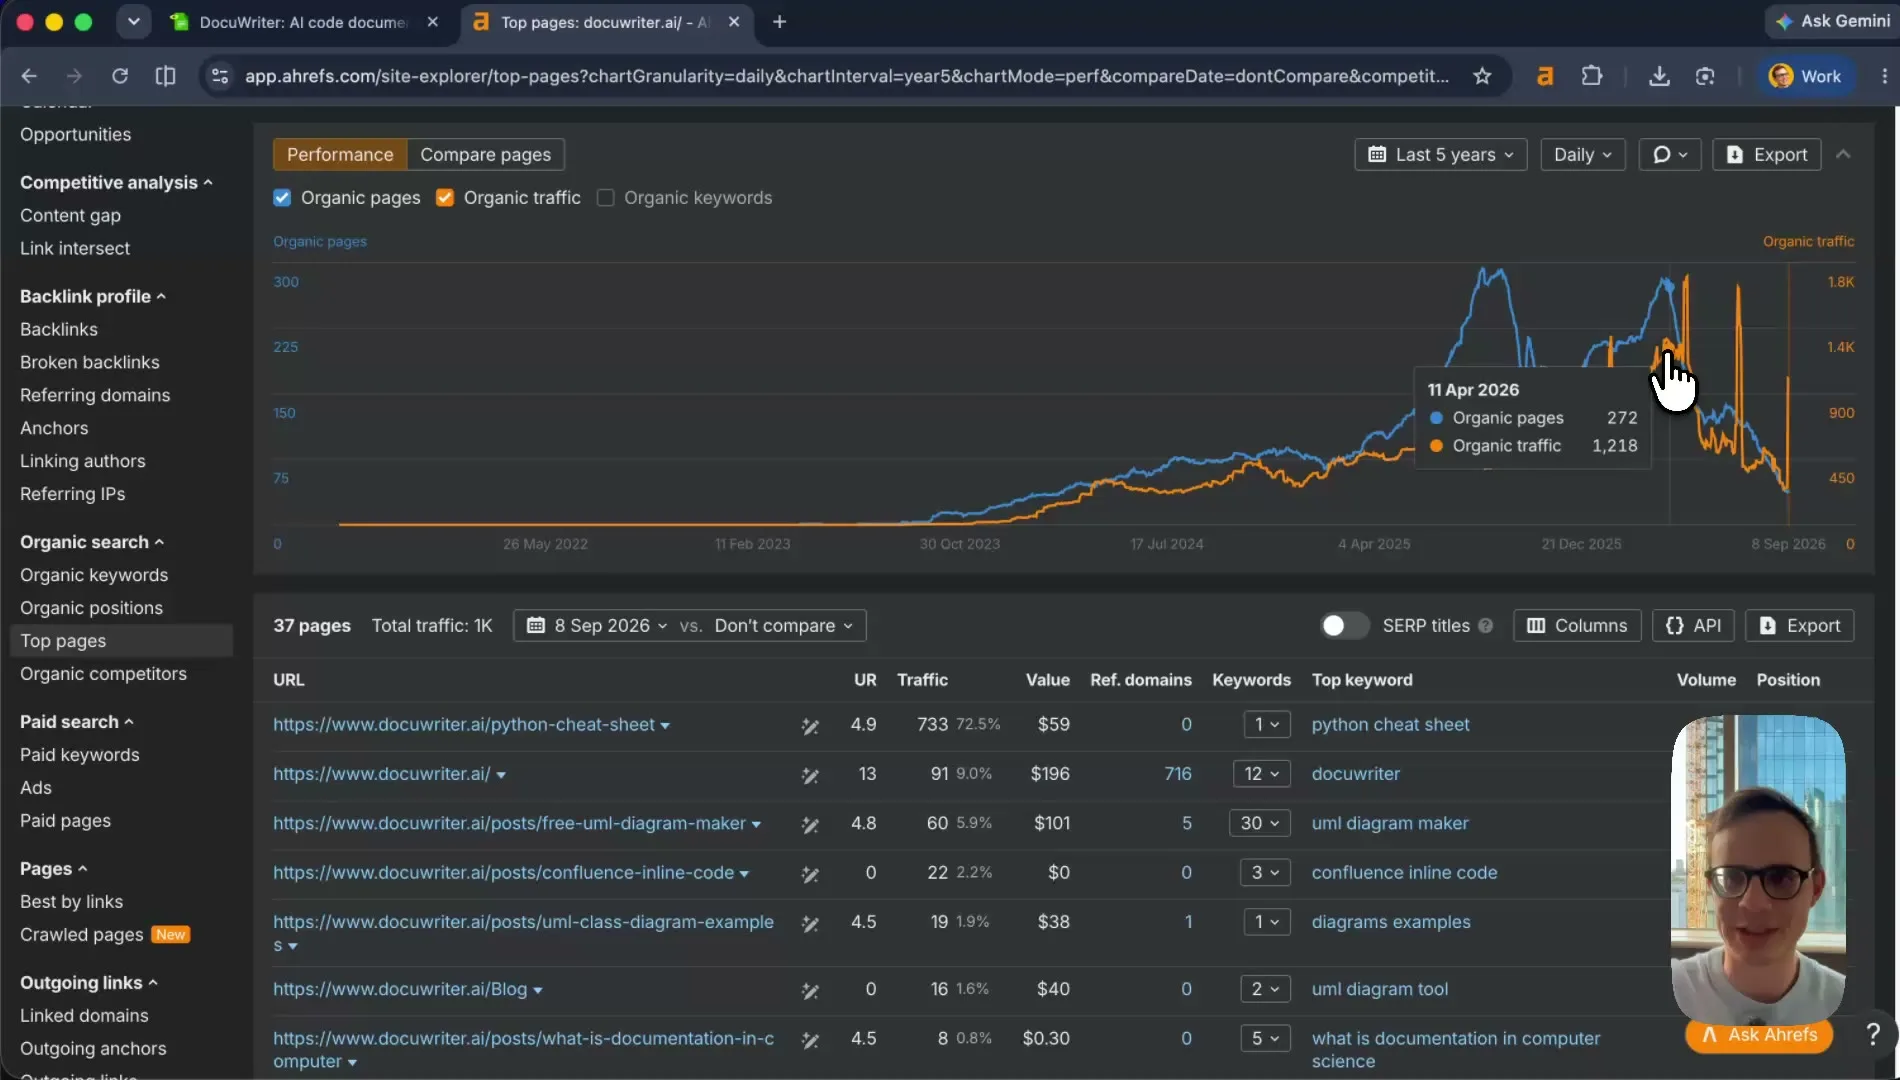1900x1080 pixels.
Task: Open the python-cheat-sheet URL link
Action: pos(464,724)
